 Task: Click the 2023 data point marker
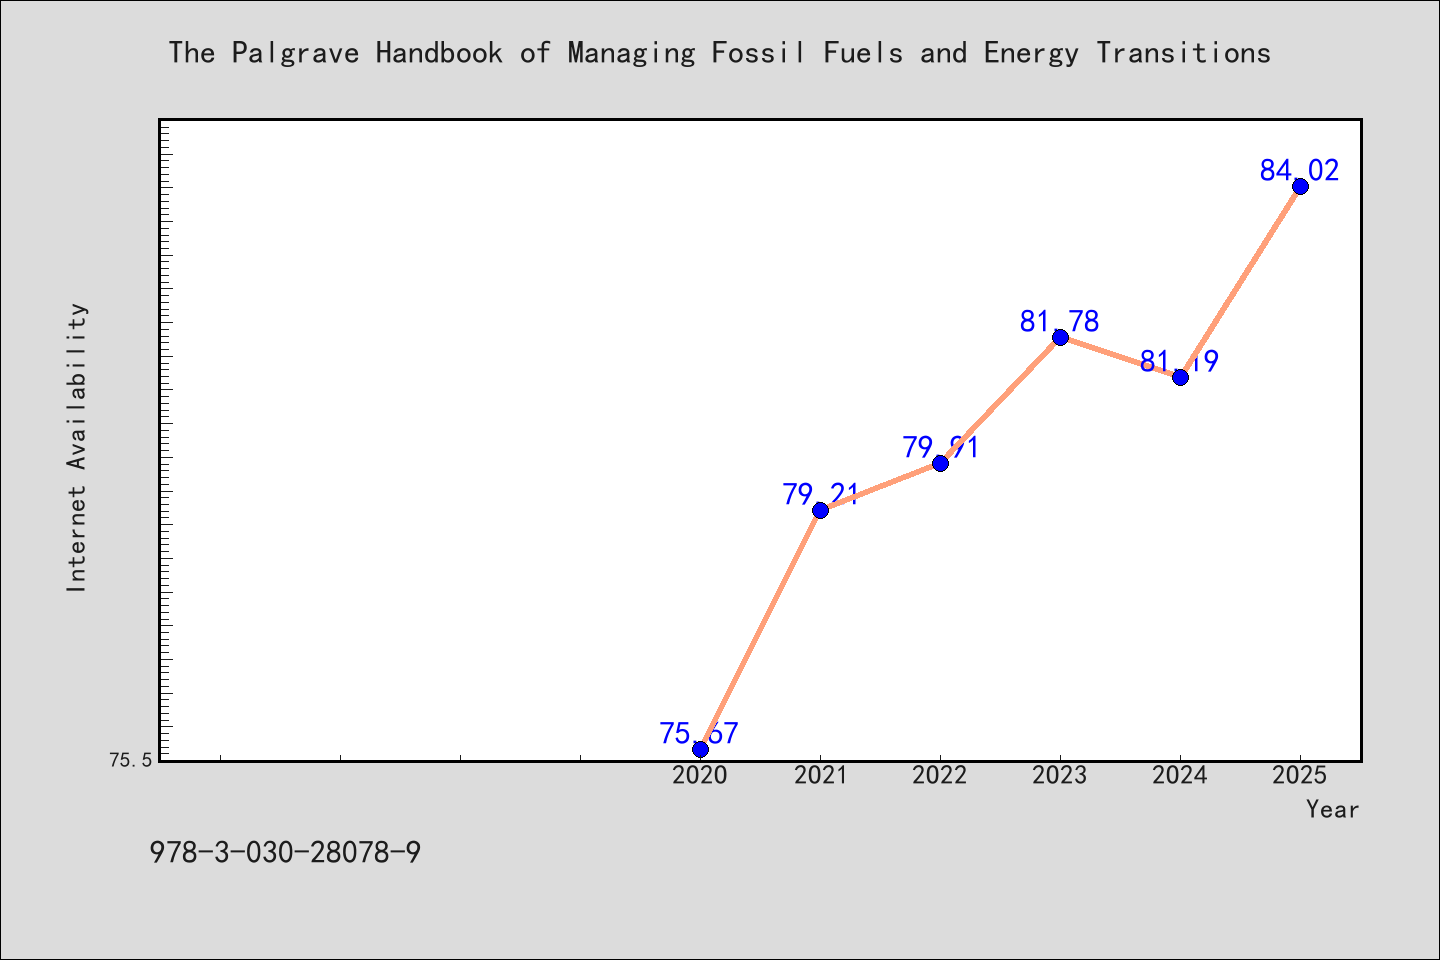tap(1060, 337)
